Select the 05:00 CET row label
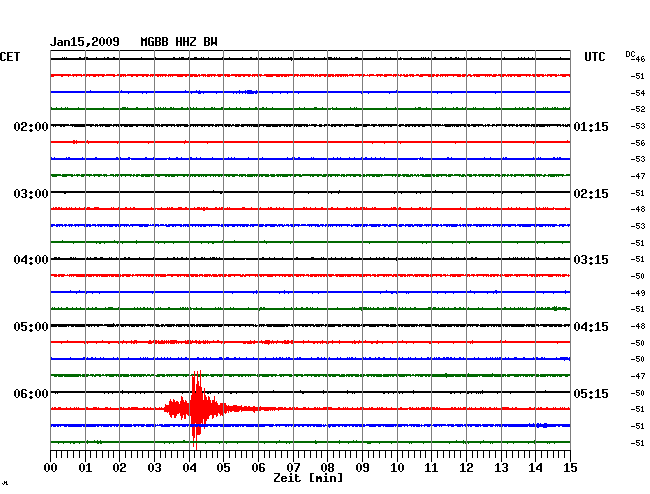This screenshot has width=650, height=494. pos(31,327)
